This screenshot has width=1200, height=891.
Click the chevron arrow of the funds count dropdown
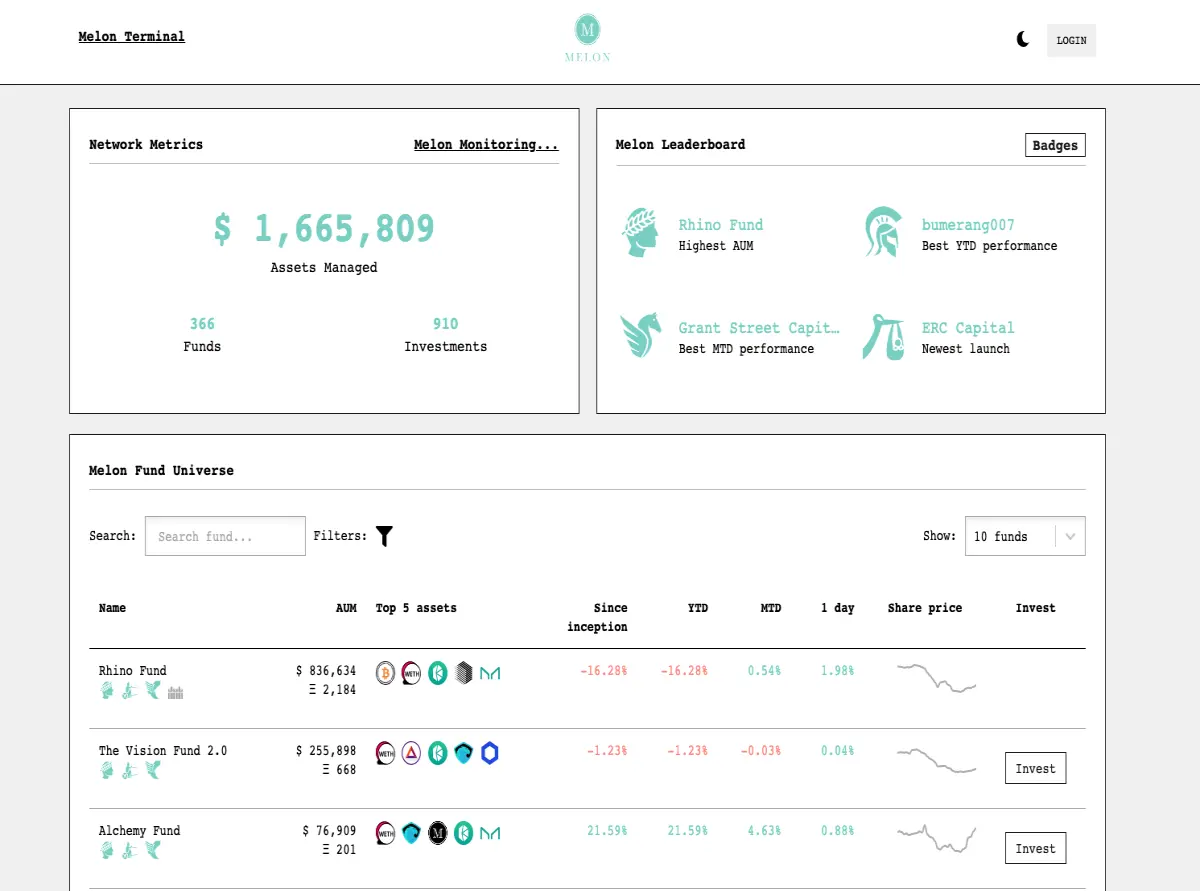coord(1070,537)
